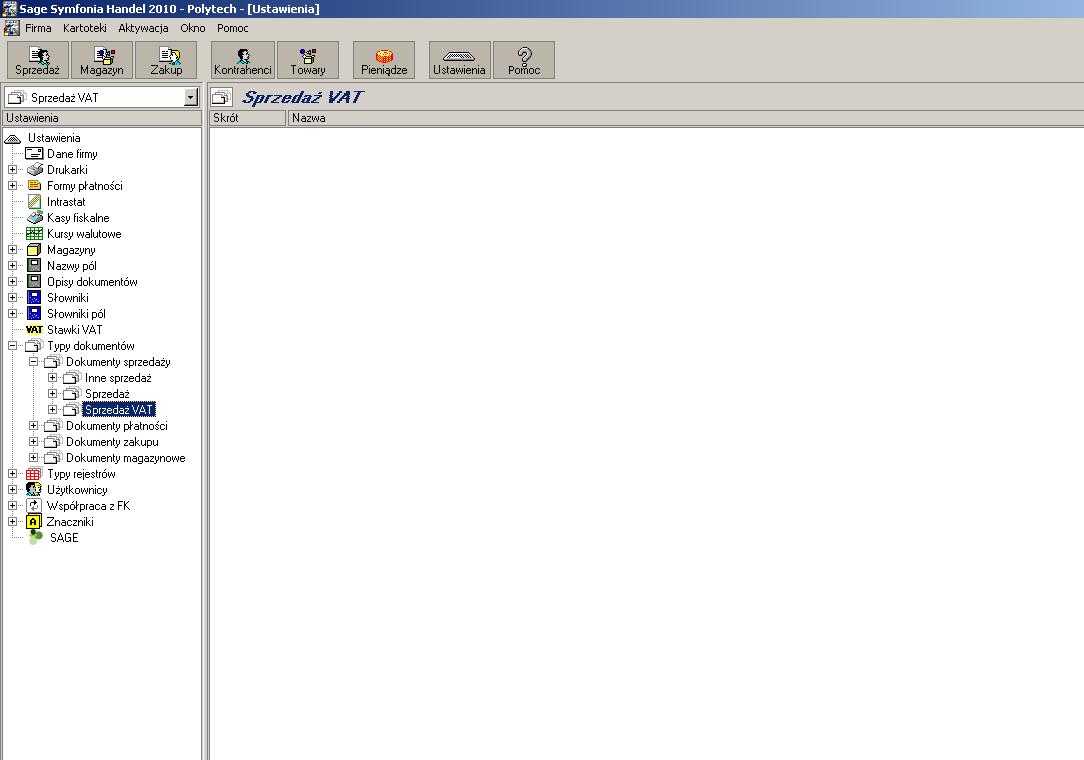Open the Okno menu
This screenshot has height=760, width=1084.
193,28
